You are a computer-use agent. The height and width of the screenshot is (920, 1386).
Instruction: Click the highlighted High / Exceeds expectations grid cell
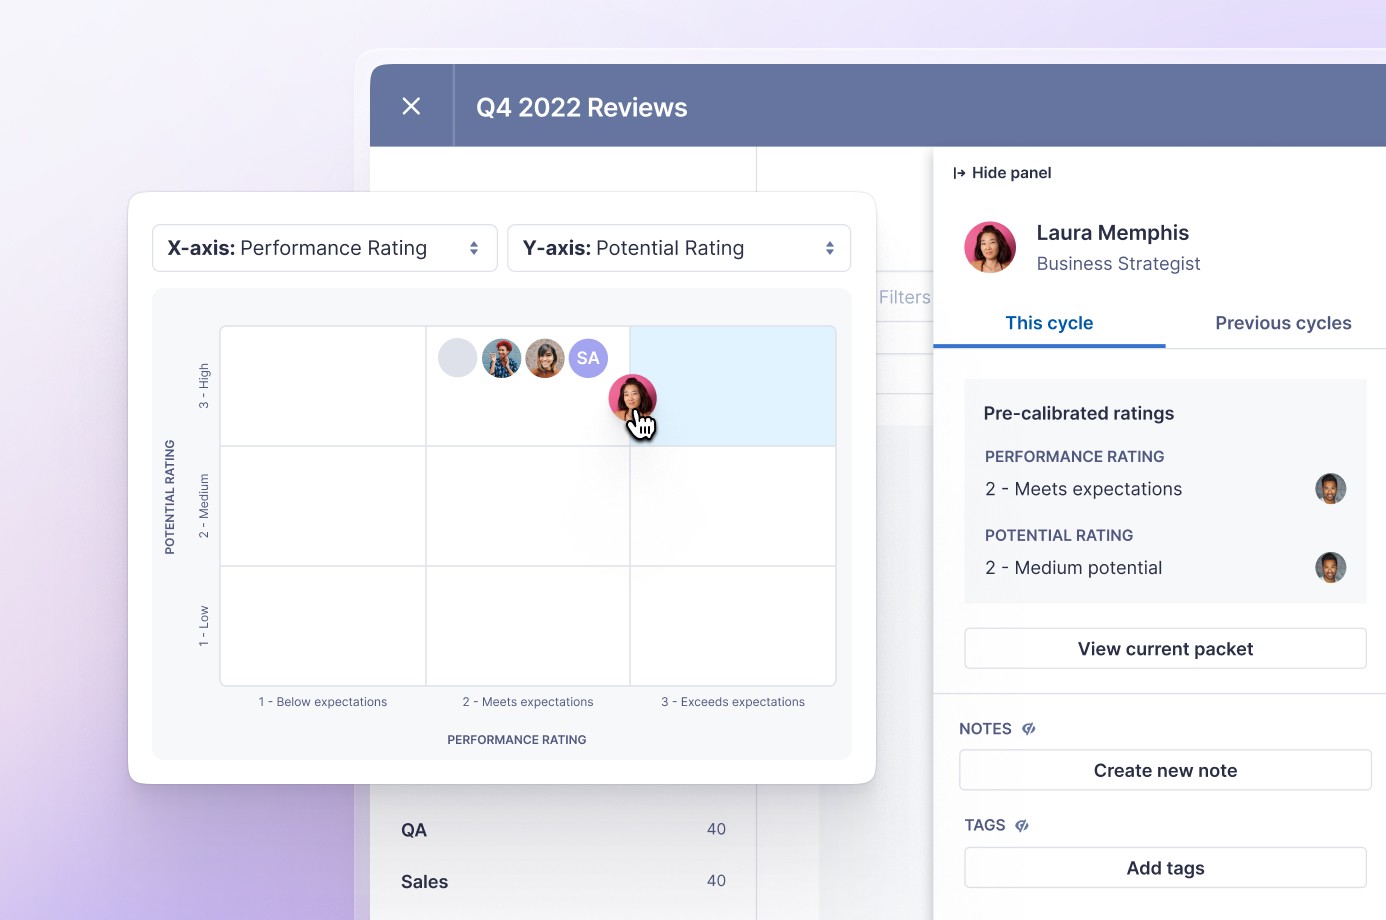[733, 386]
